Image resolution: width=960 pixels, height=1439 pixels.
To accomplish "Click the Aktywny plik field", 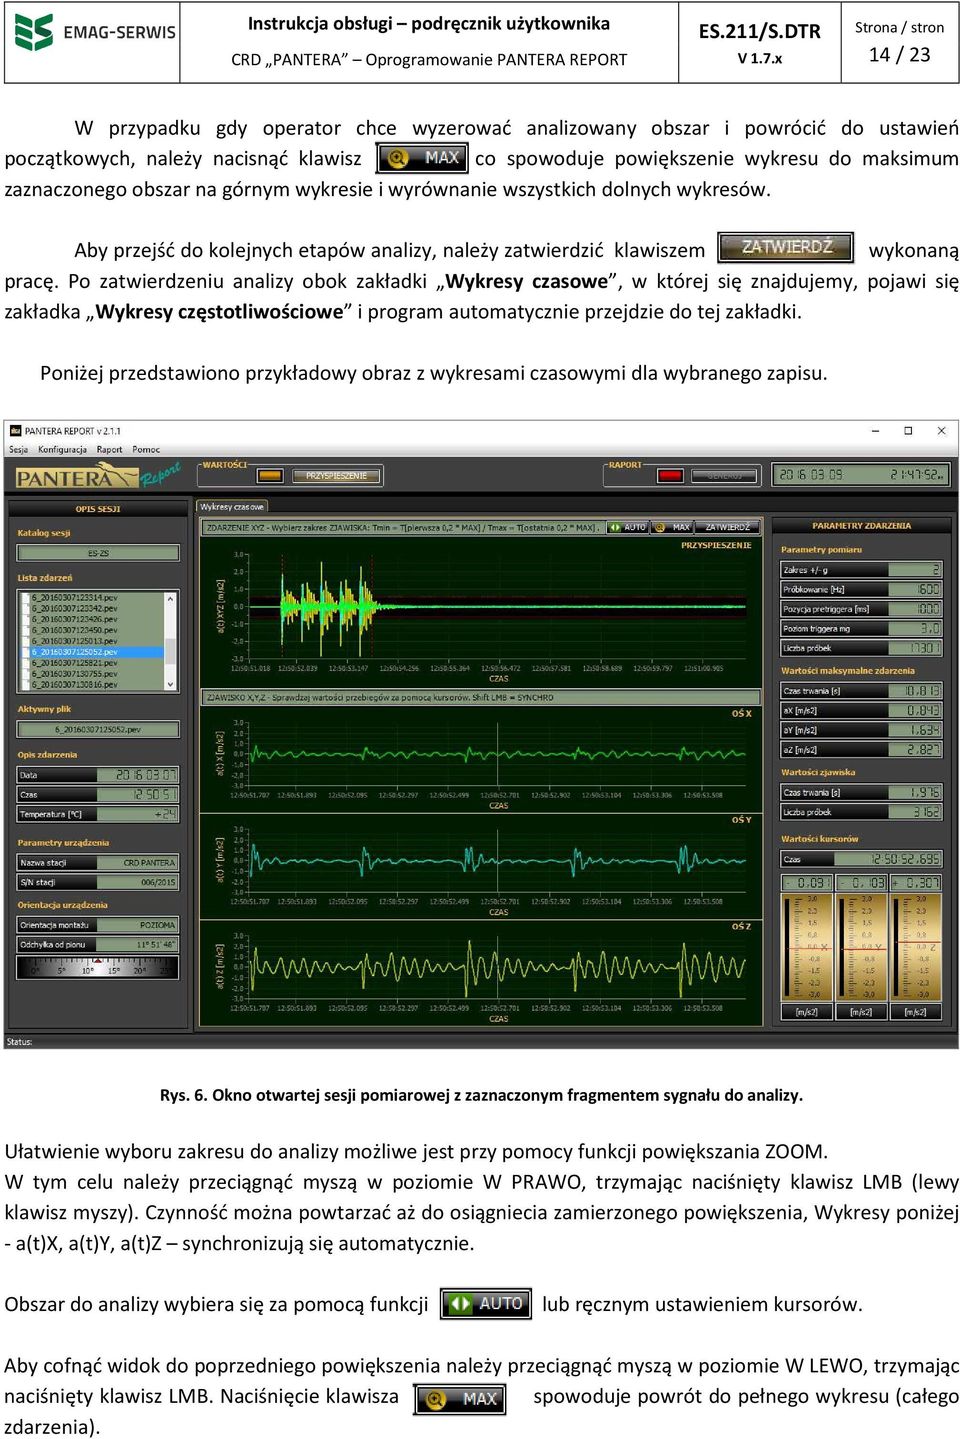I will 98,730.
